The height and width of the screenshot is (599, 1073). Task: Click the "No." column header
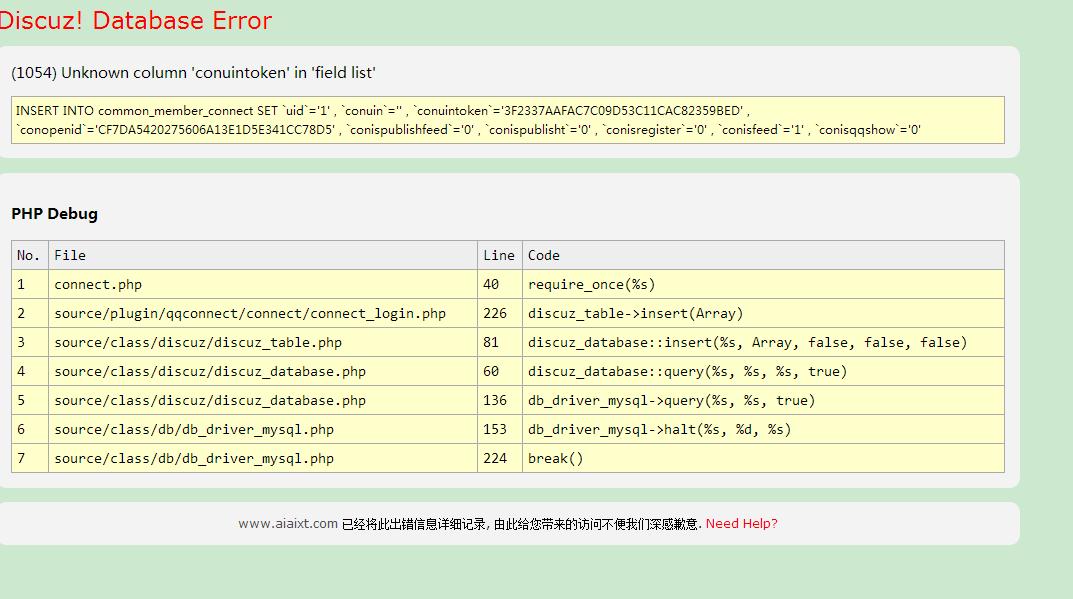click(29, 255)
